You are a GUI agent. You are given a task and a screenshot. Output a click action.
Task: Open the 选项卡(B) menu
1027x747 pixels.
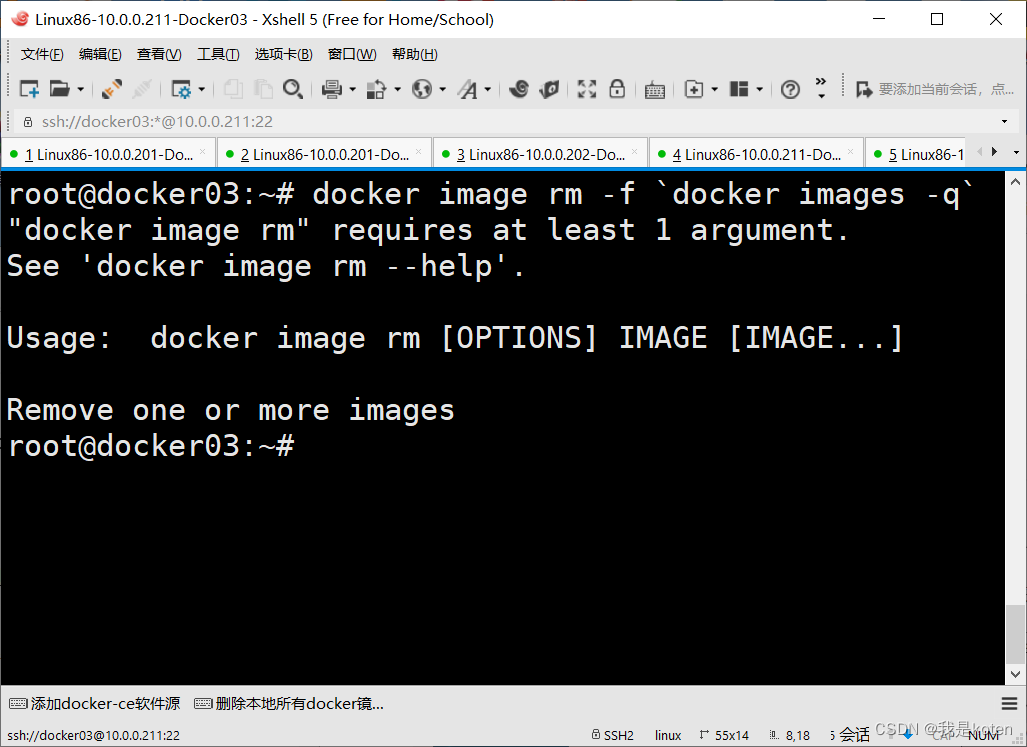click(x=283, y=54)
